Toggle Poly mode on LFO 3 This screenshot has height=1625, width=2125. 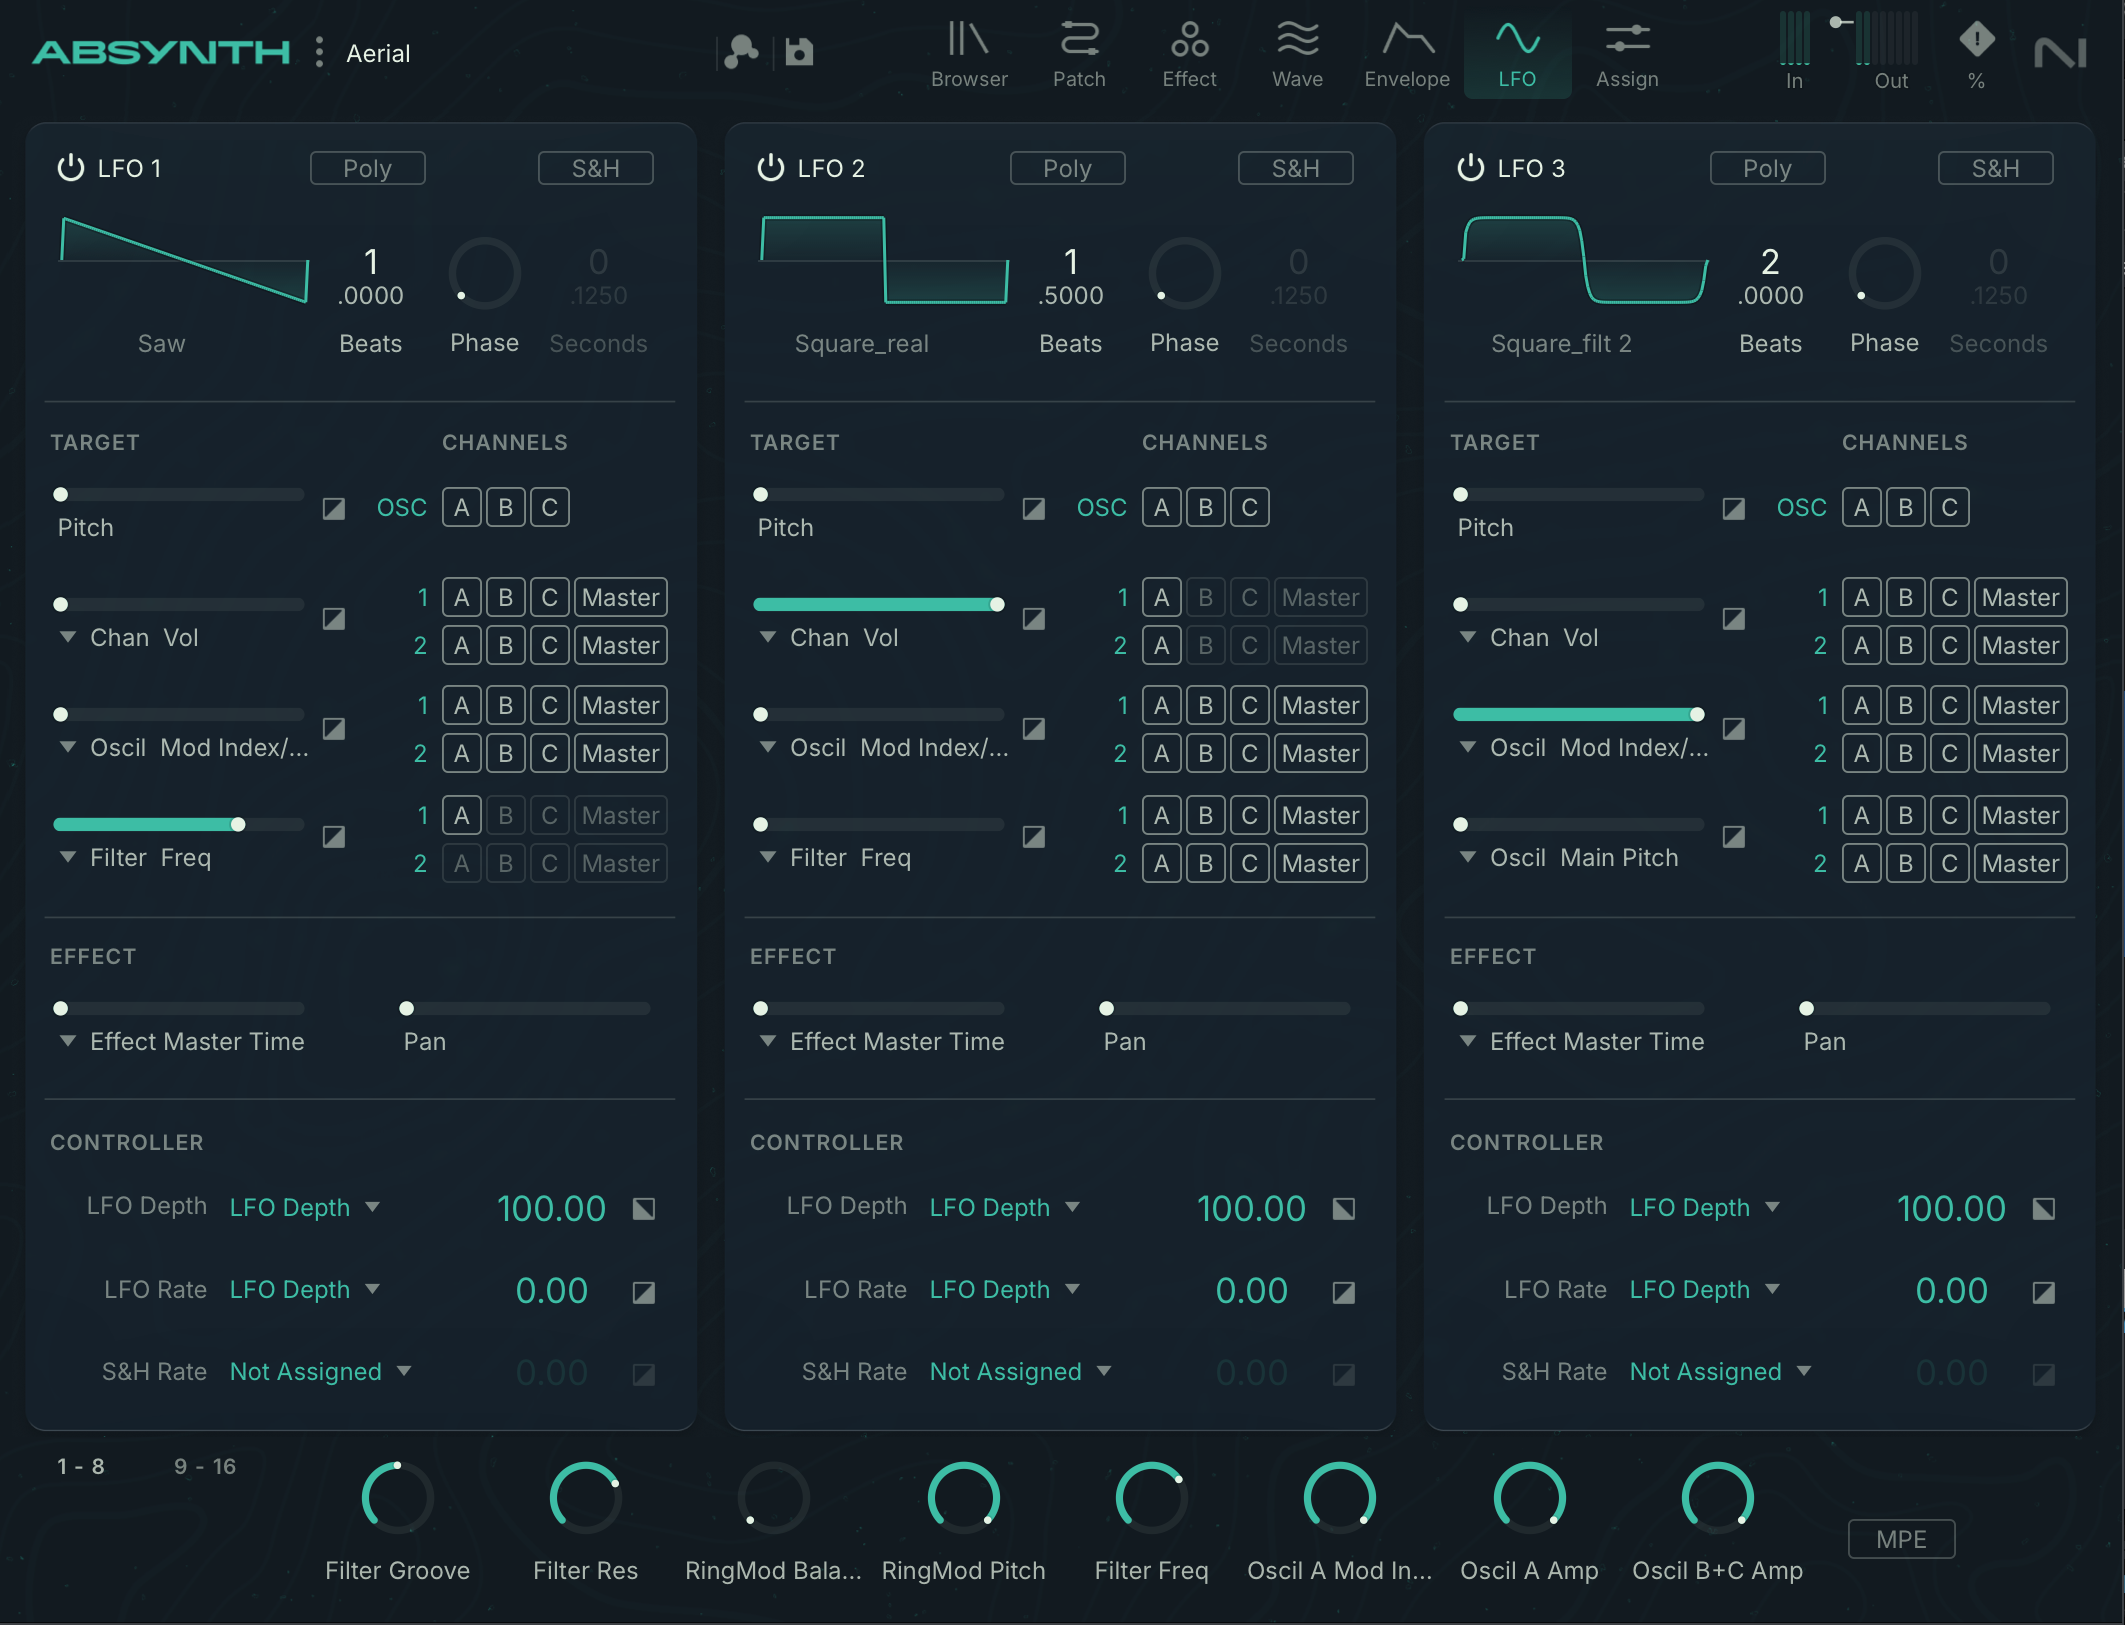point(1766,168)
